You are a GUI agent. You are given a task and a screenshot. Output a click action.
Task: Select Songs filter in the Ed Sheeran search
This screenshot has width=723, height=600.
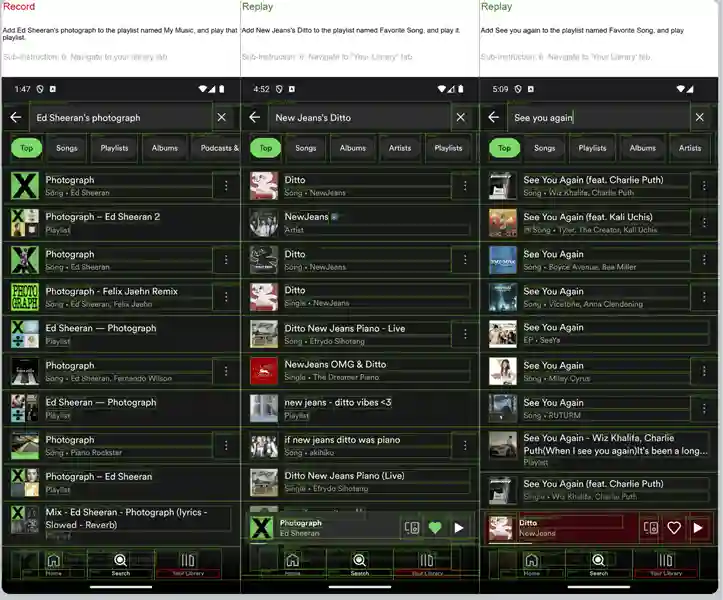tap(67, 148)
